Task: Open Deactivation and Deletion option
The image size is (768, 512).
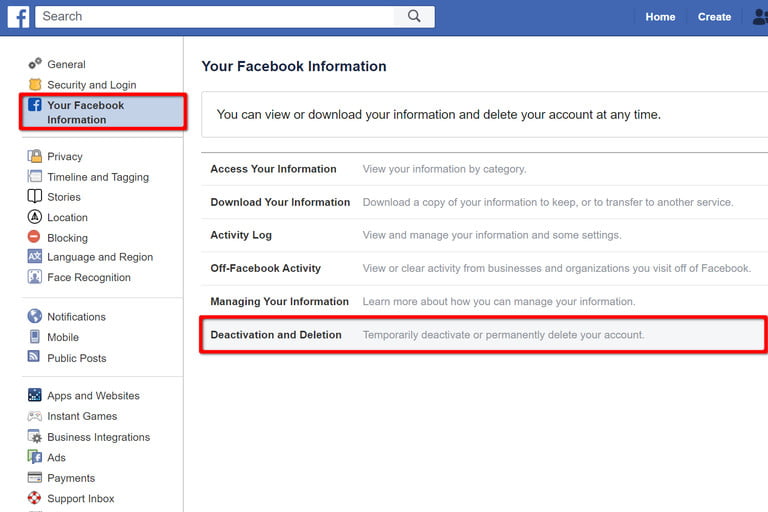Action: pyautogui.click(x=276, y=335)
